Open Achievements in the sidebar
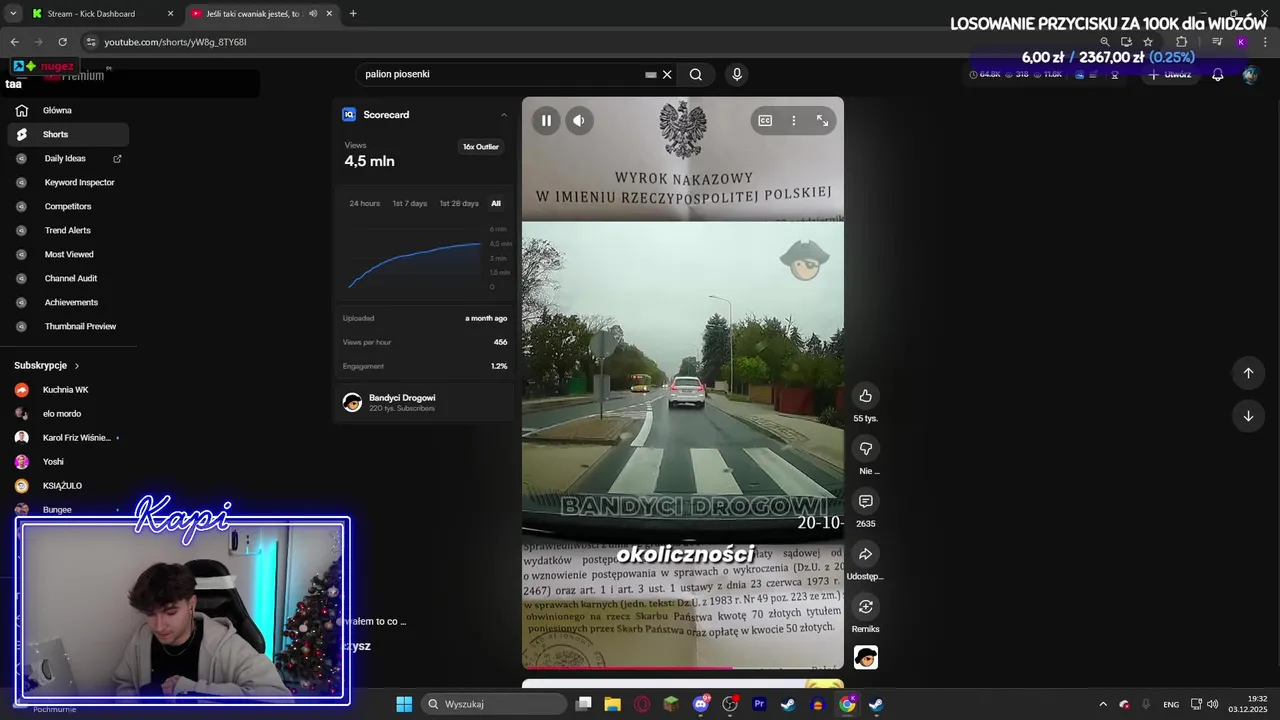Image resolution: width=1280 pixels, height=720 pixels. 68,302
